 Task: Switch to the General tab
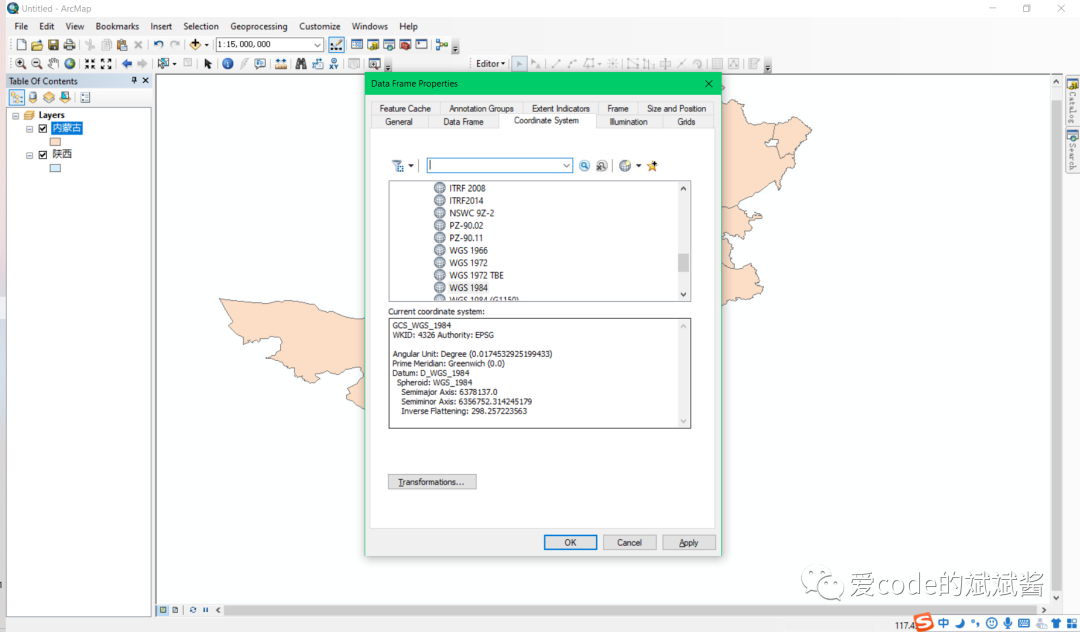coord(399,122)
